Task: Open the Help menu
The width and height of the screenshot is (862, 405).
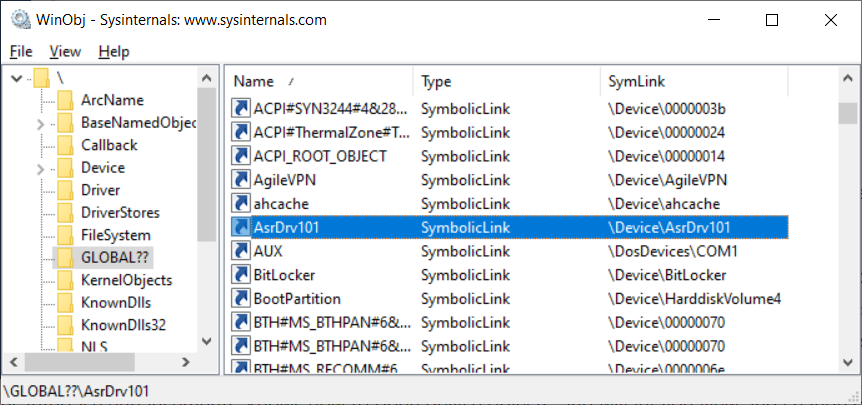Action: [x=114, y=51]
